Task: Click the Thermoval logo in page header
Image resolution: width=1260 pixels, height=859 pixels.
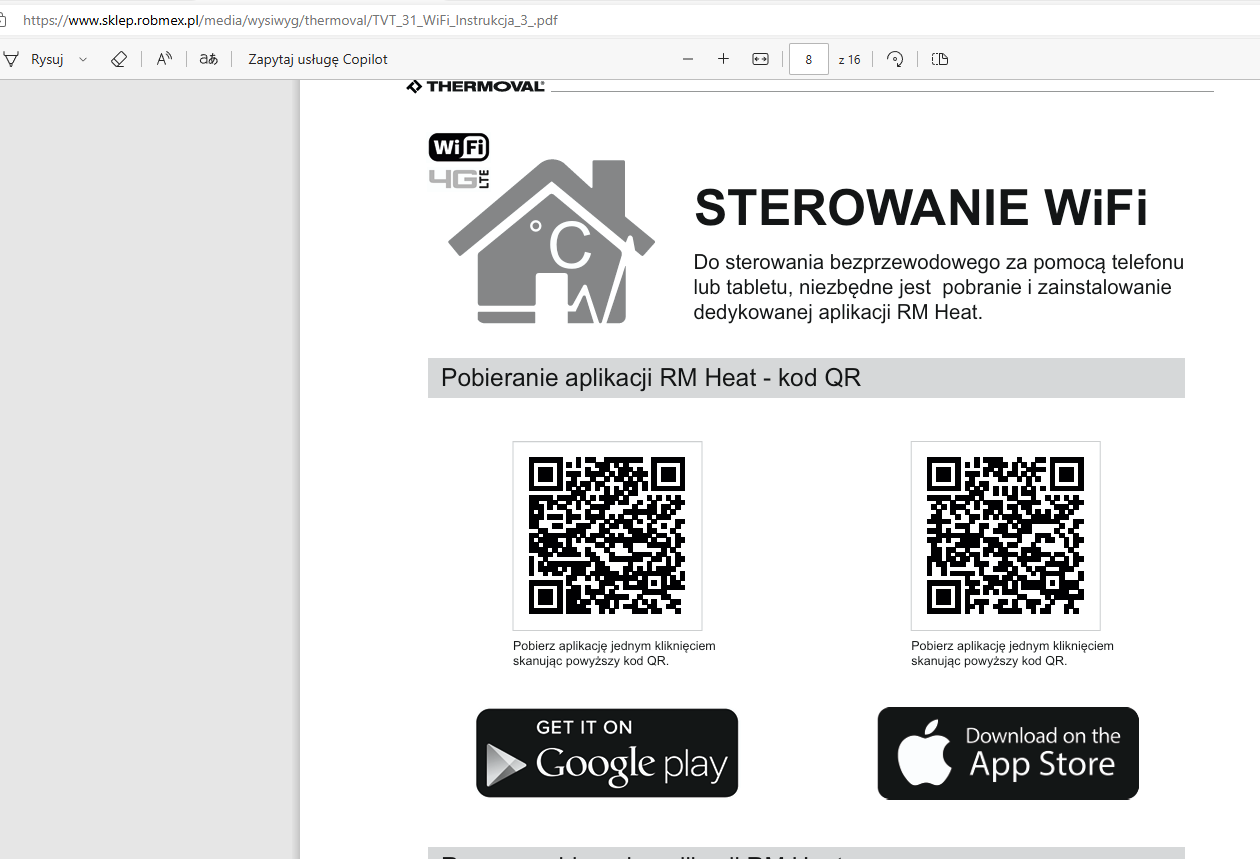Action: click(x=476, y=86)
